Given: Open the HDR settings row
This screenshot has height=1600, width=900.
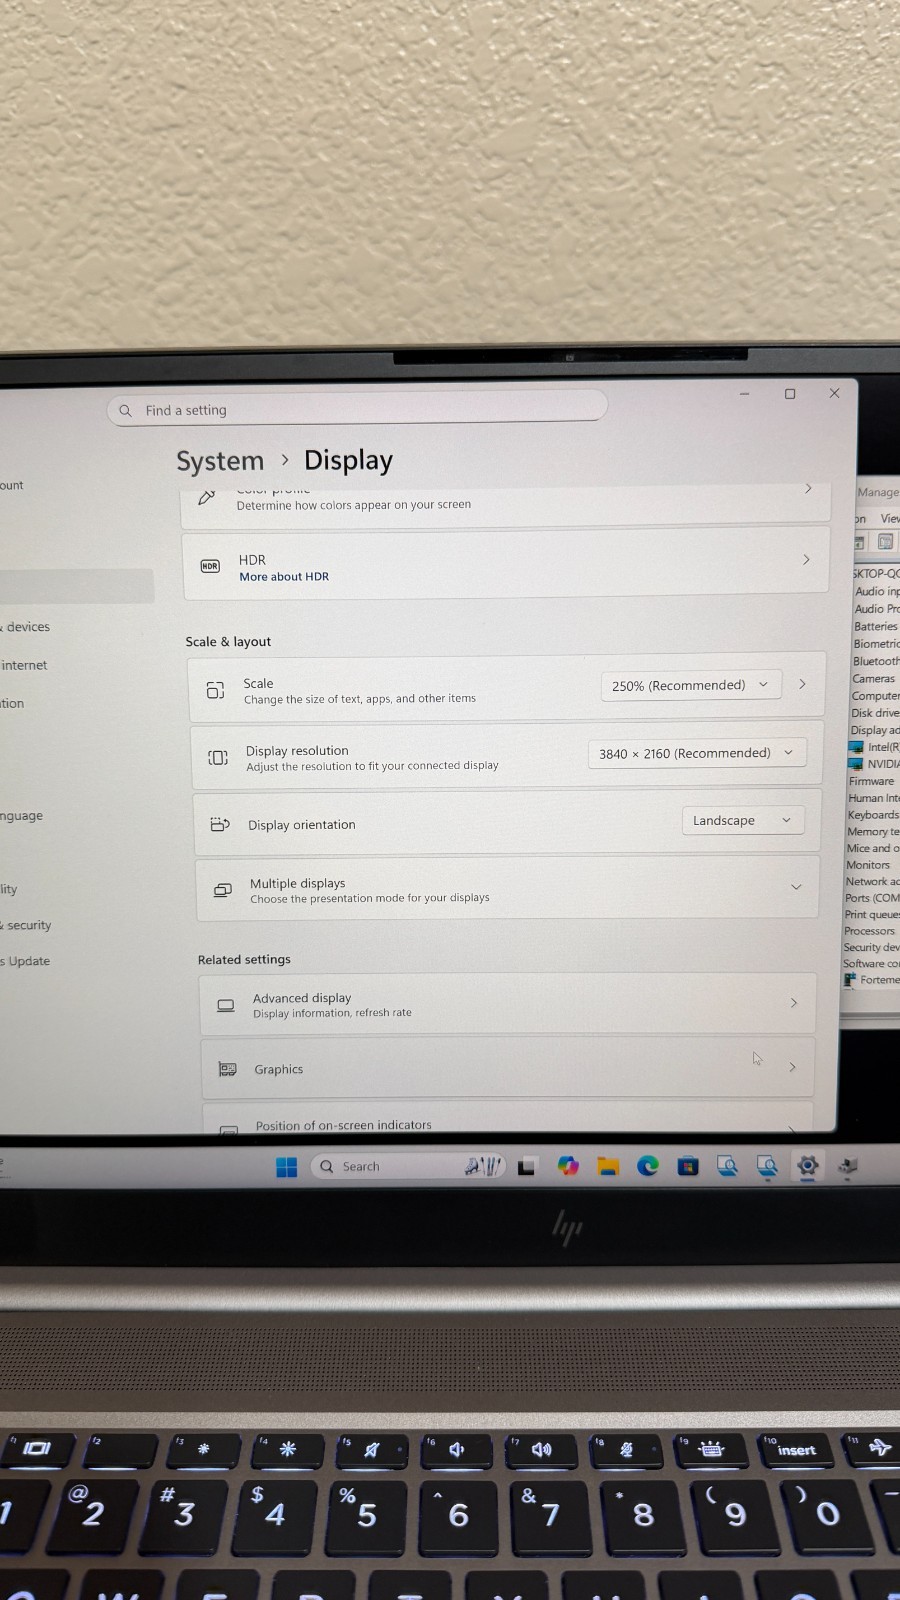Looking at the screenshot, I should coord(505,565).
